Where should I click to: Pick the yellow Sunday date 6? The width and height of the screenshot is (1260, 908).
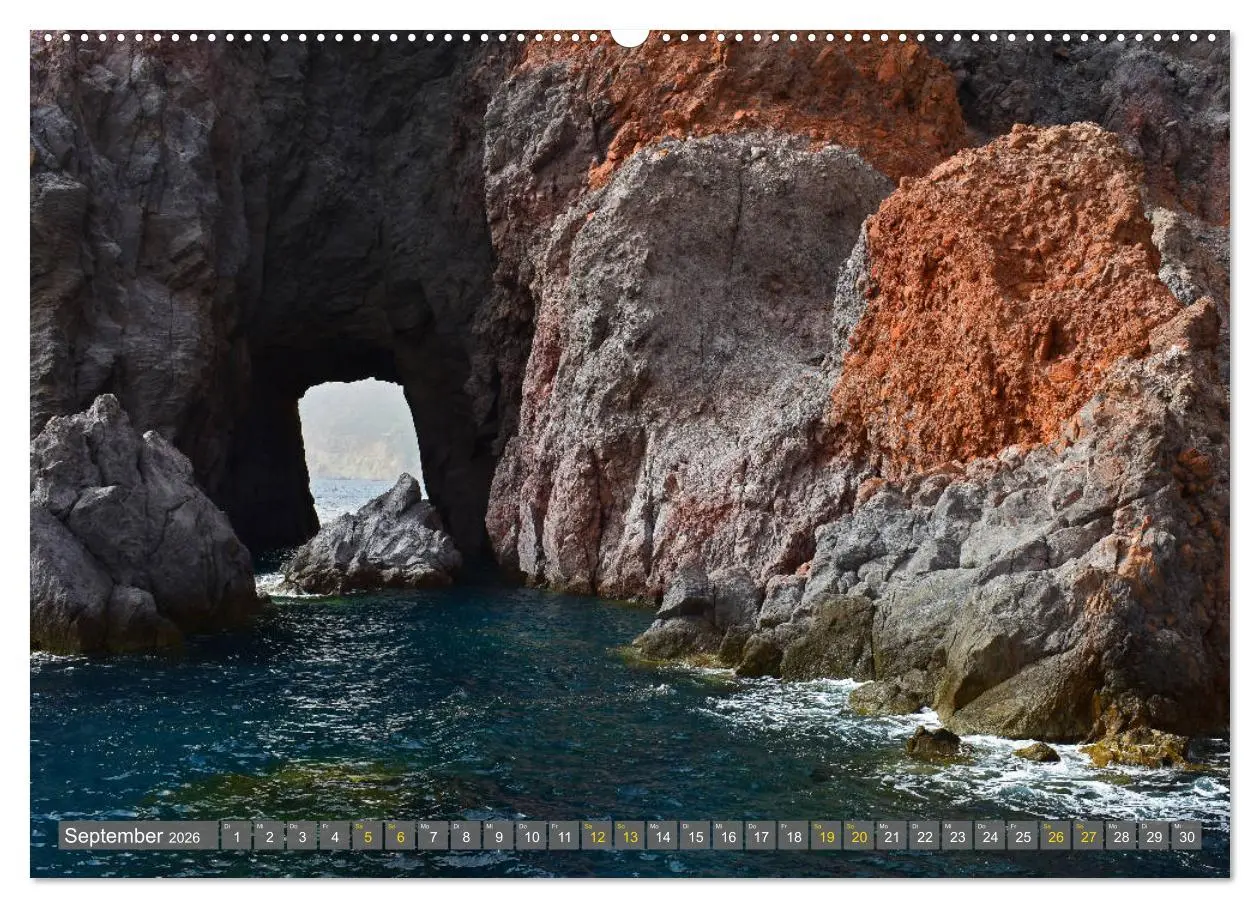[x=400, y=836]
